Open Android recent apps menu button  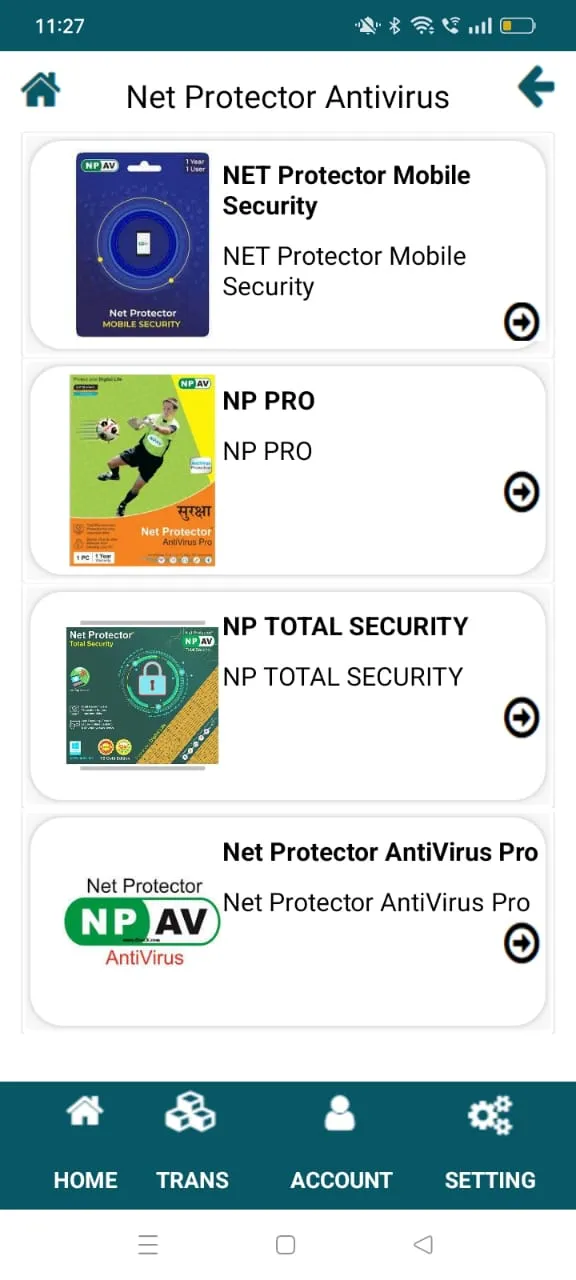pyautogui.click(x=148, y=1244)
